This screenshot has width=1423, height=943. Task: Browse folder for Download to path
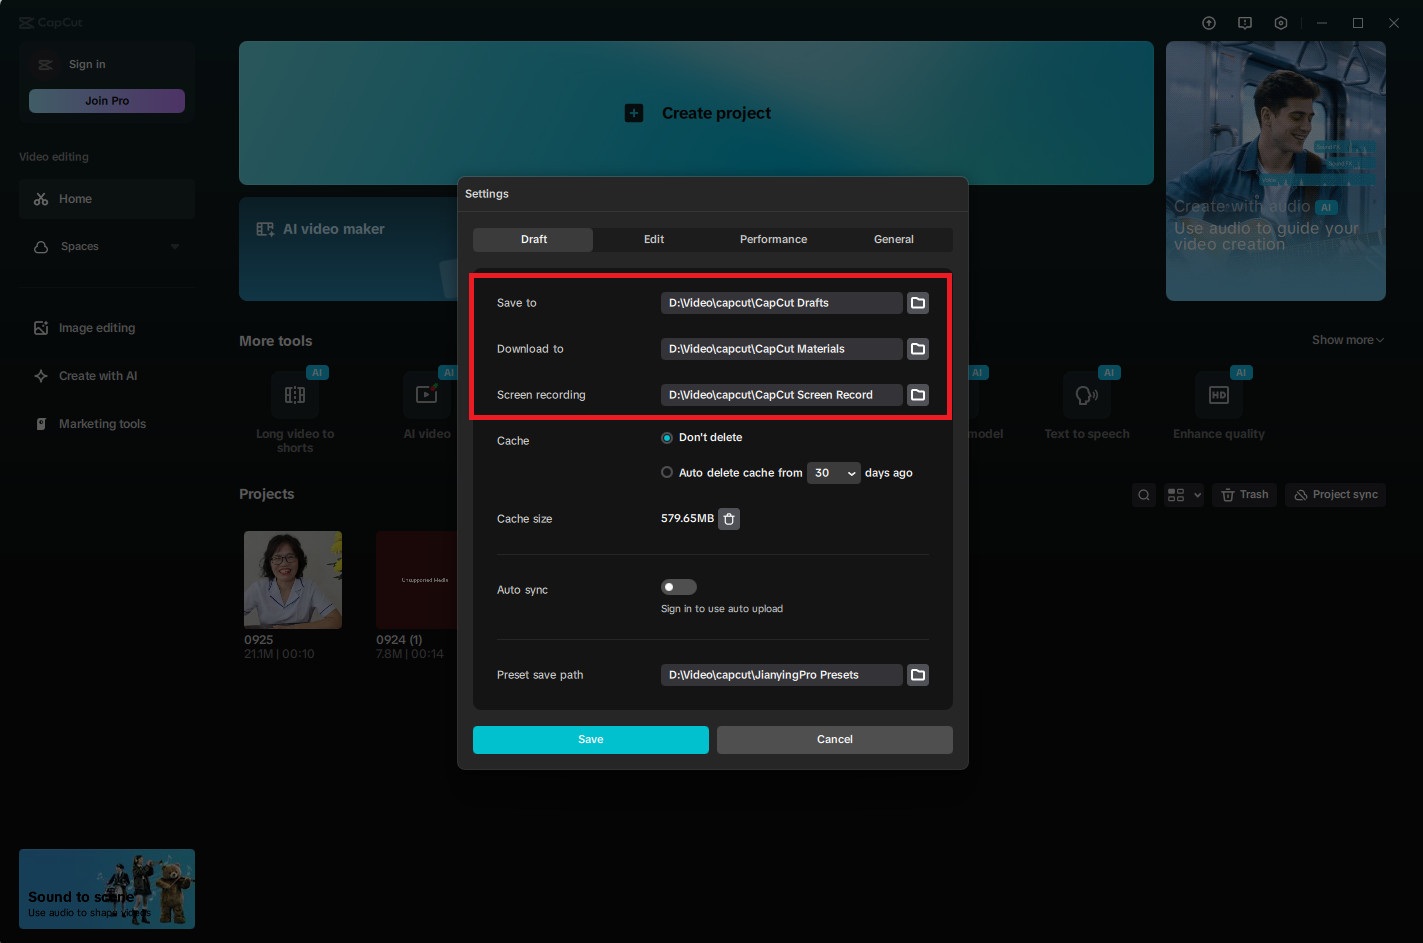917,349
